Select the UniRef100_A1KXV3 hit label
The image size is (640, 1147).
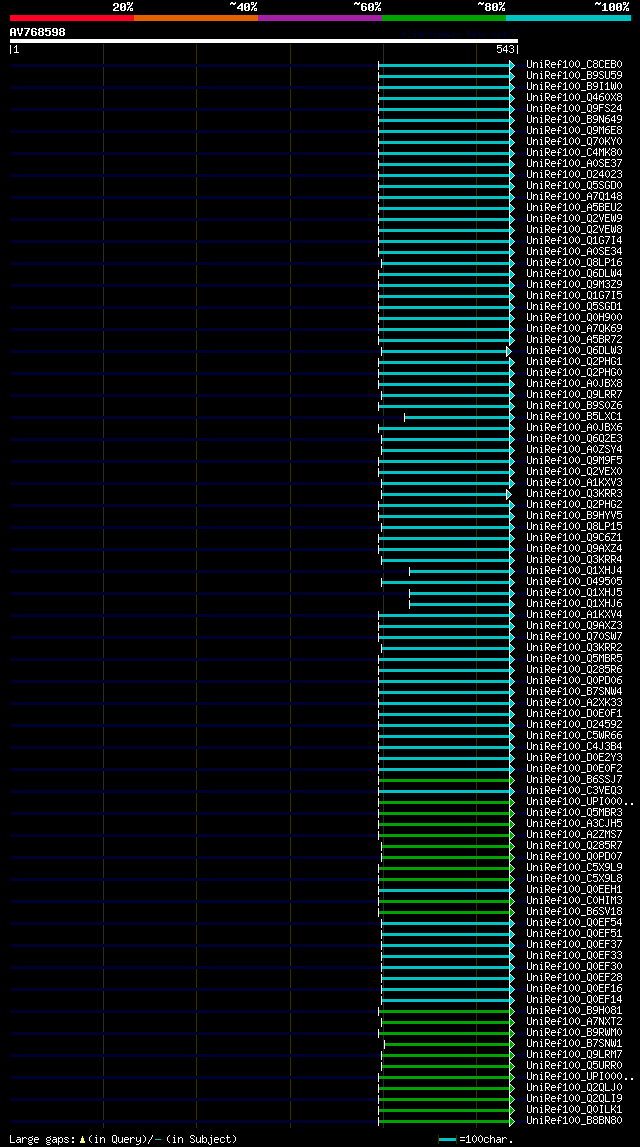click(574, 482)
